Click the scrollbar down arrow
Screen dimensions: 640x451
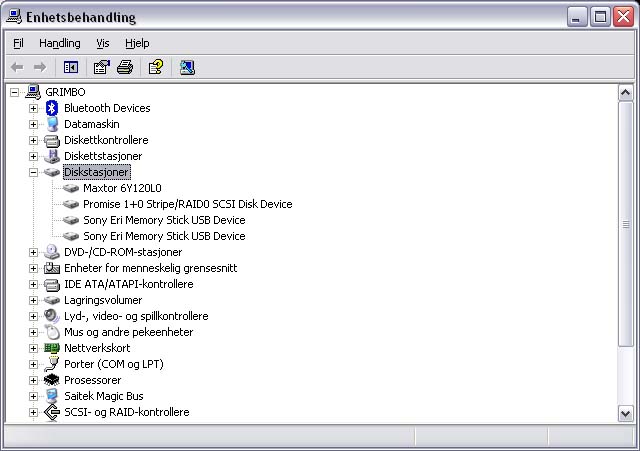(x=625, y=413)
